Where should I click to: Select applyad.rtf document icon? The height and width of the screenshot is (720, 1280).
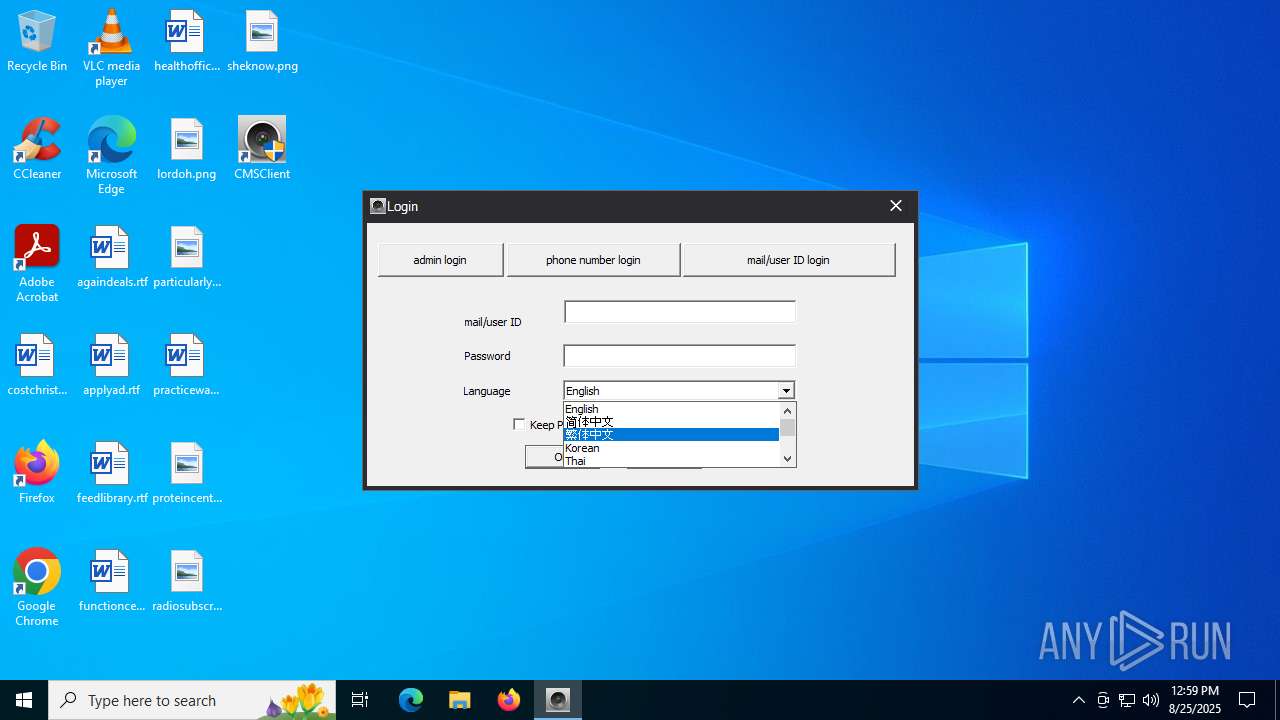[x=111, y=365]
